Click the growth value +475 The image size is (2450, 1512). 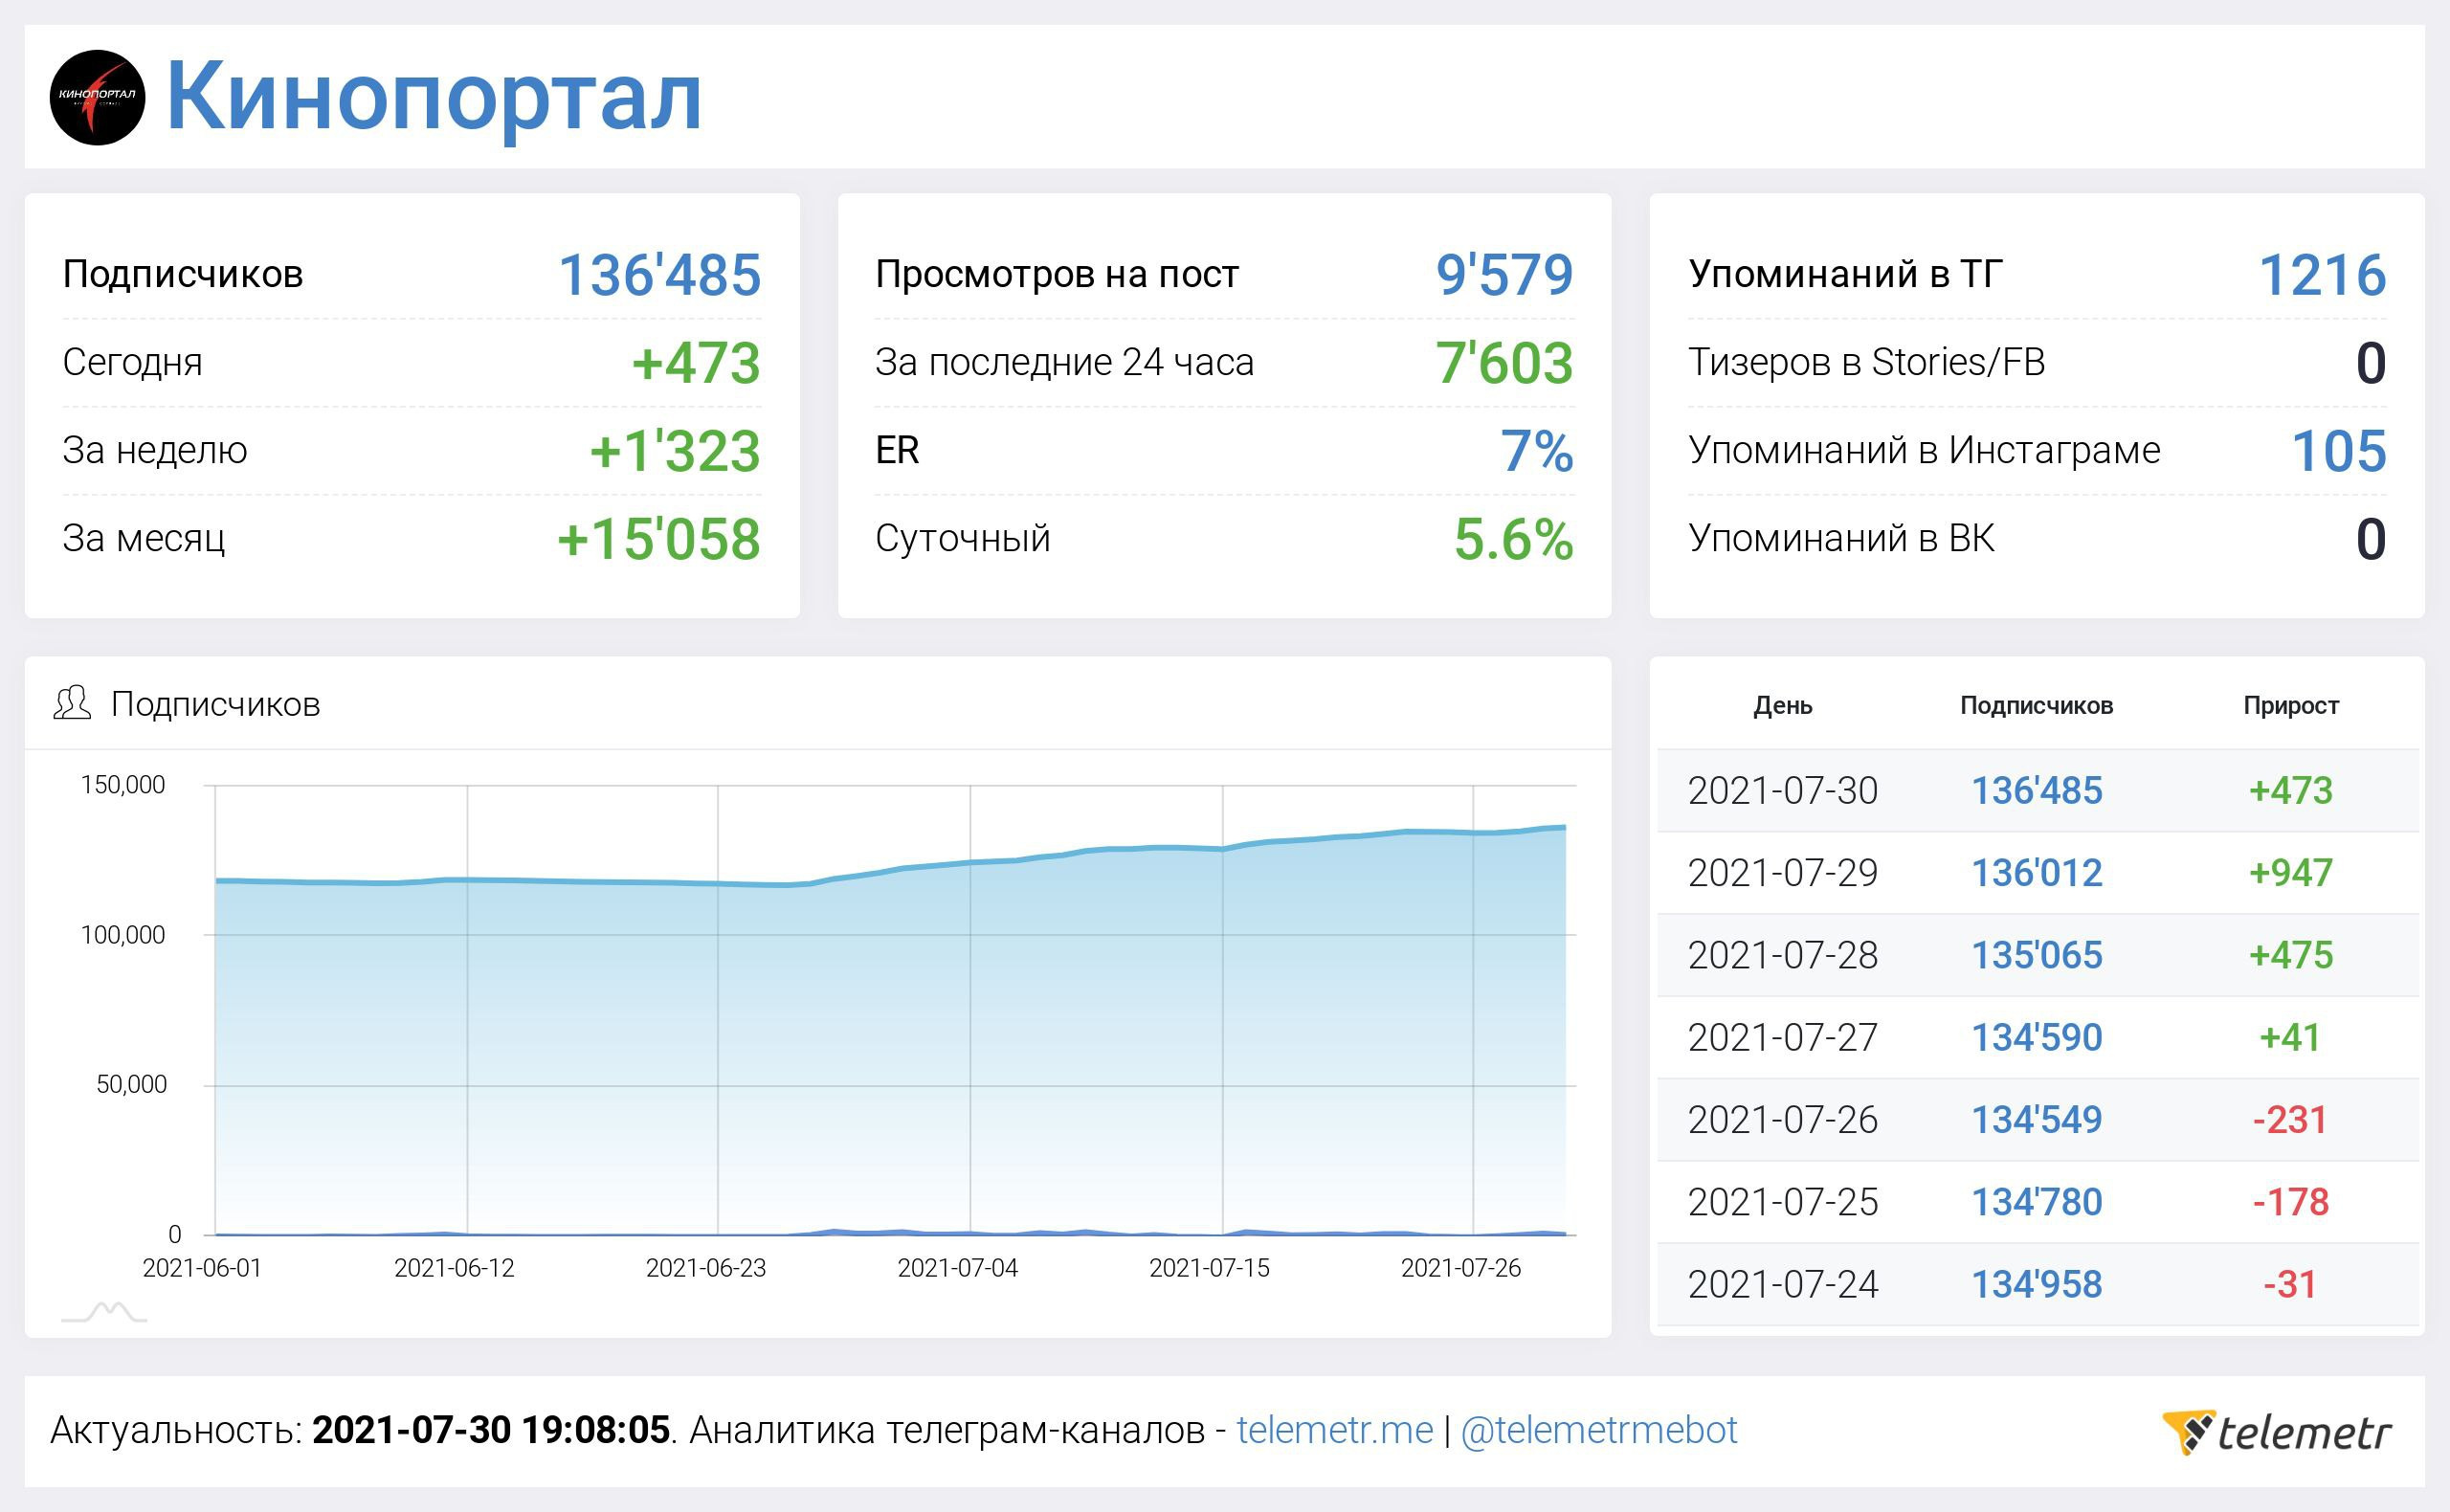(2290, 955)
